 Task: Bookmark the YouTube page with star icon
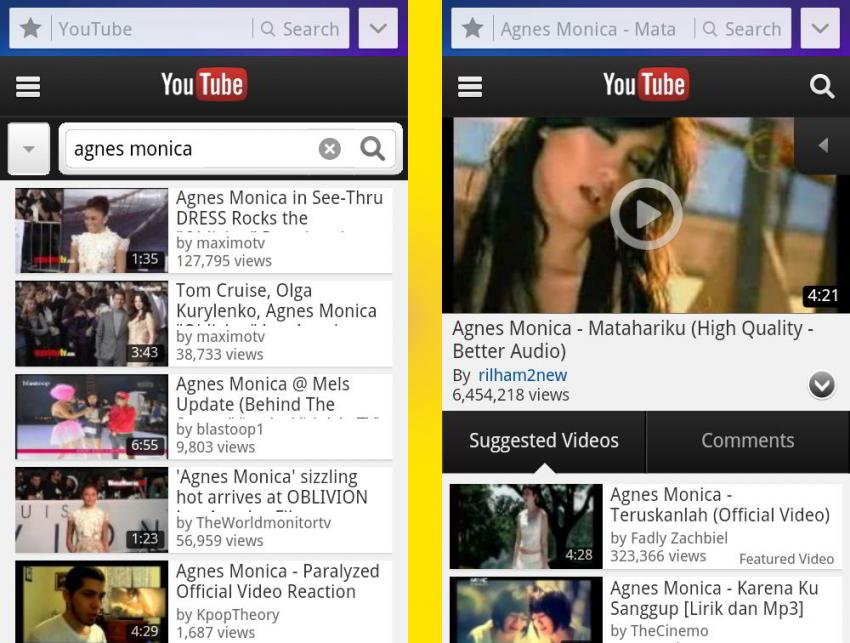pos(31,28)
